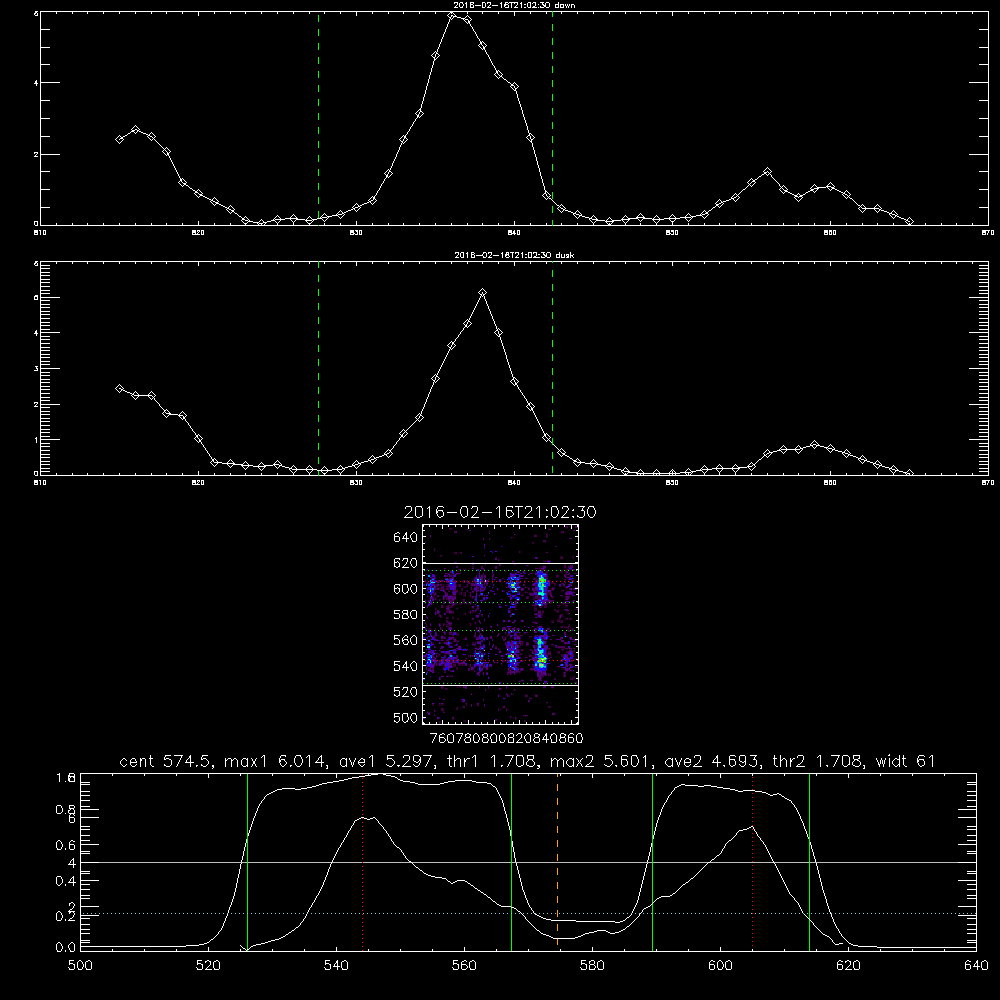Screen dimensions: 1000x1000
Task: Click the "ave2 4.693" value in stats line
Action: tap(712, 761)
